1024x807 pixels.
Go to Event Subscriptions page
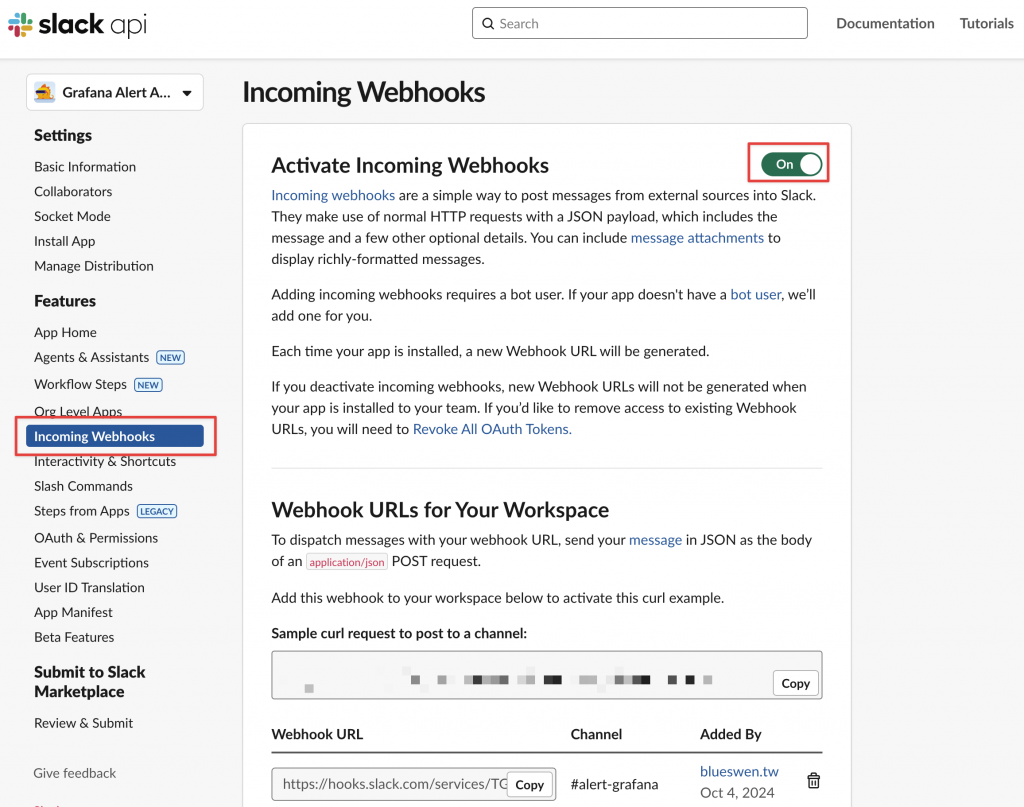(91, 563)
